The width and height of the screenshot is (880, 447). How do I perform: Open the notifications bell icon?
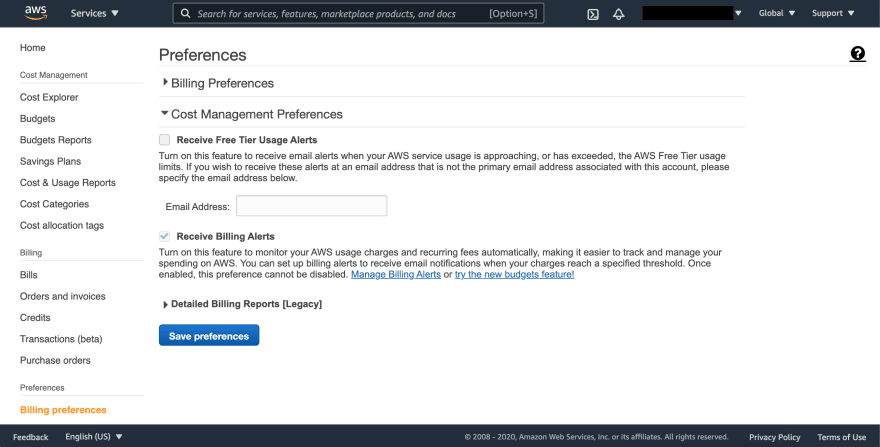tap(618, 14)
